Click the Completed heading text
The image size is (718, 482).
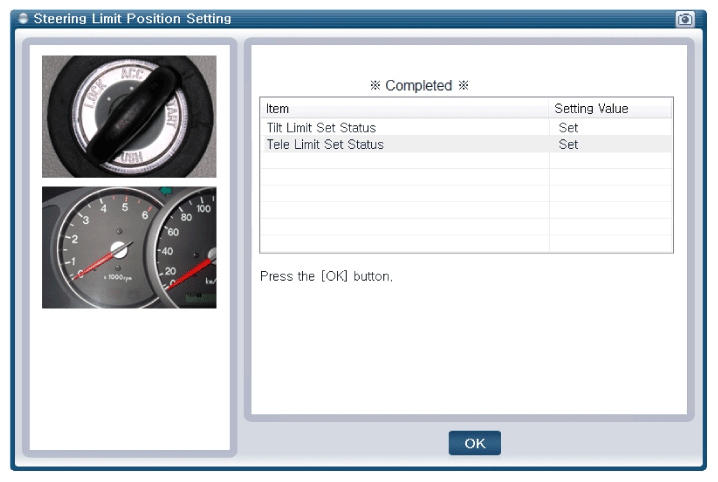tap(419, 85)
